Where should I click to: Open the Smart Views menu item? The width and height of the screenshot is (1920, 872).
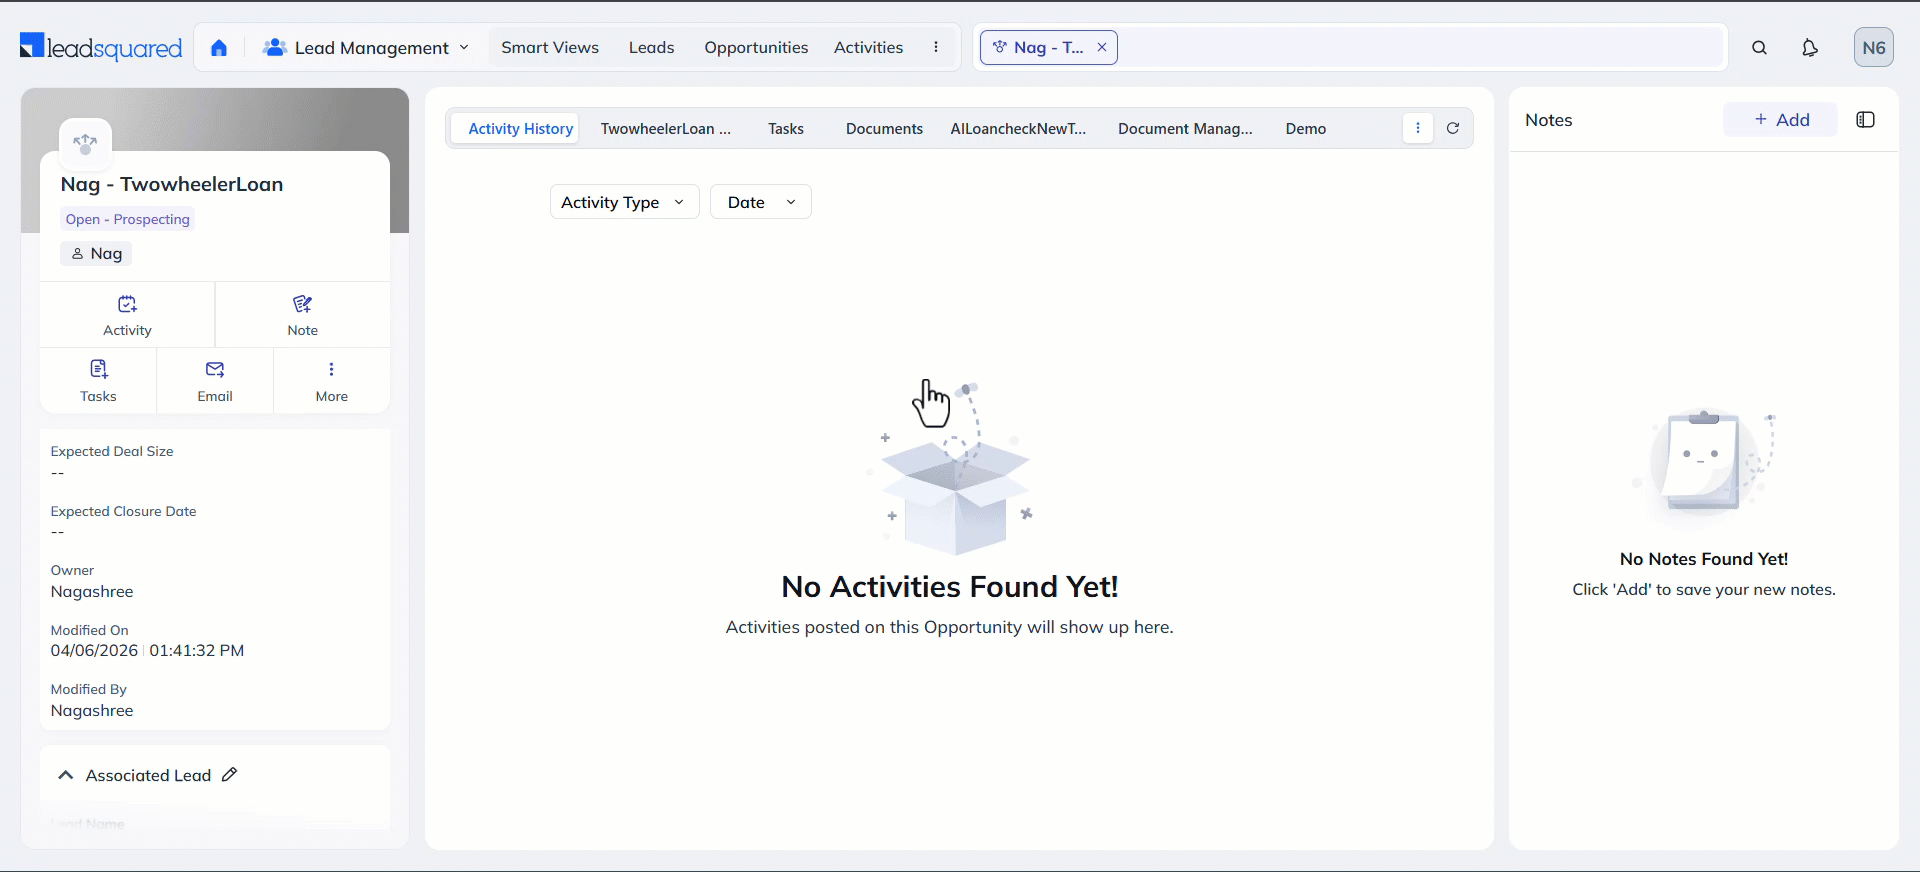[x=550, y=48]
